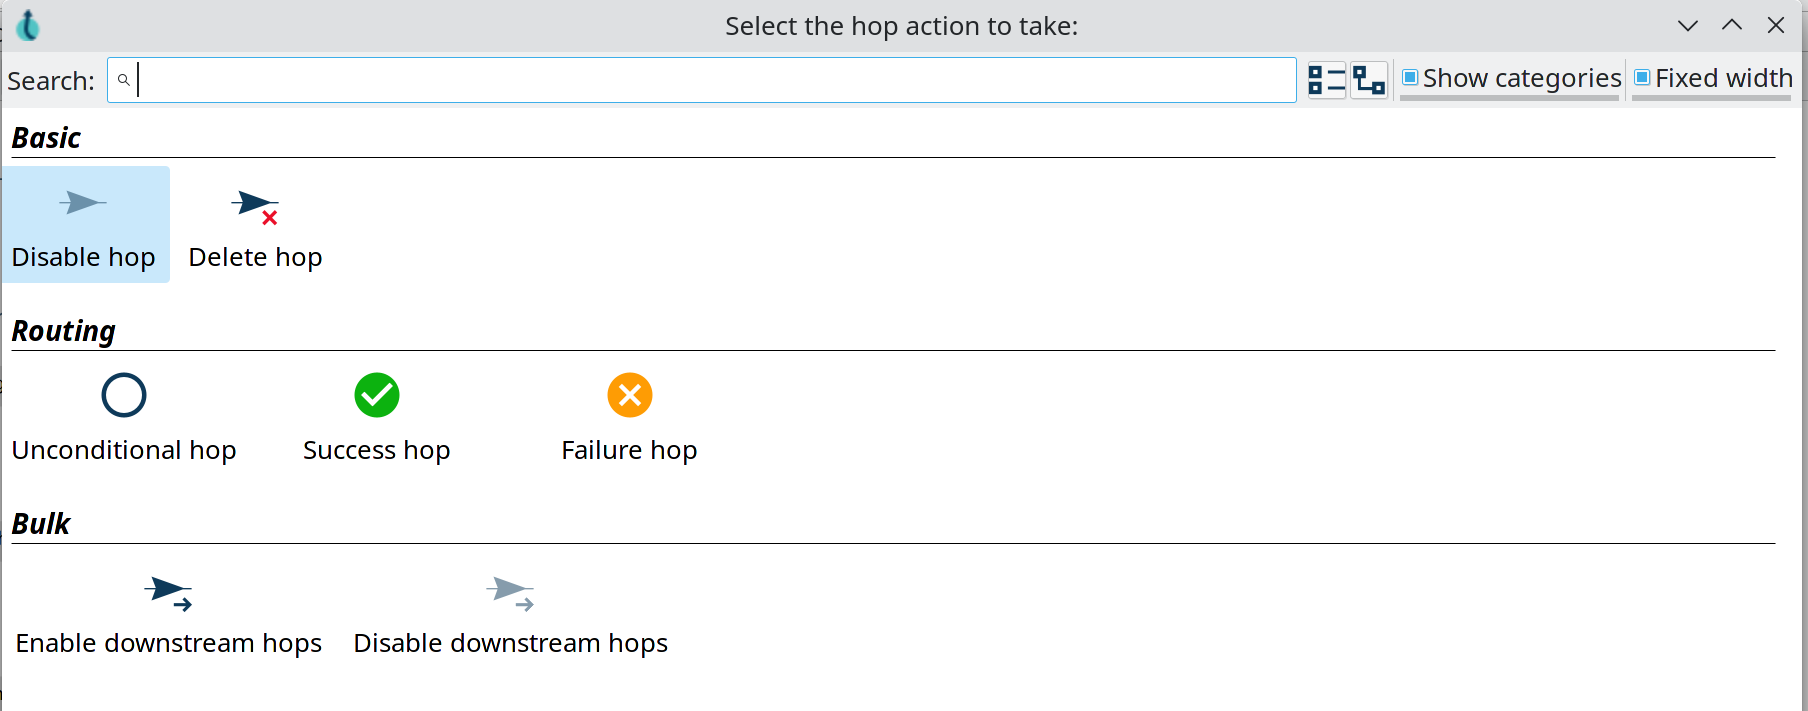This screenshot has width=1808, height=711.
Task: Pick the green Success hop checkmark
Action: point(377,395)
